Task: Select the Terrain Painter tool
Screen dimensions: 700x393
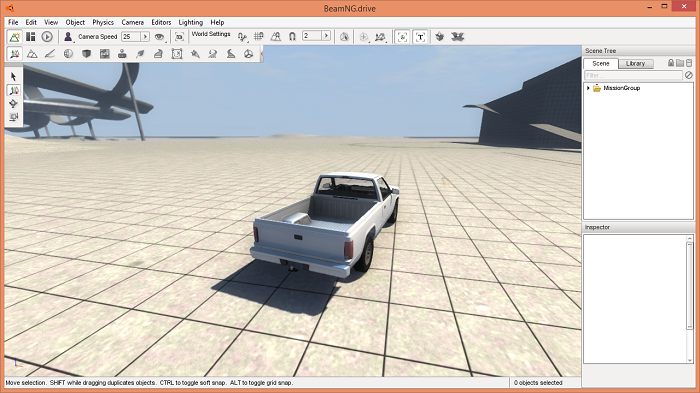Action: pyautogui.click(x=50, y=54)
